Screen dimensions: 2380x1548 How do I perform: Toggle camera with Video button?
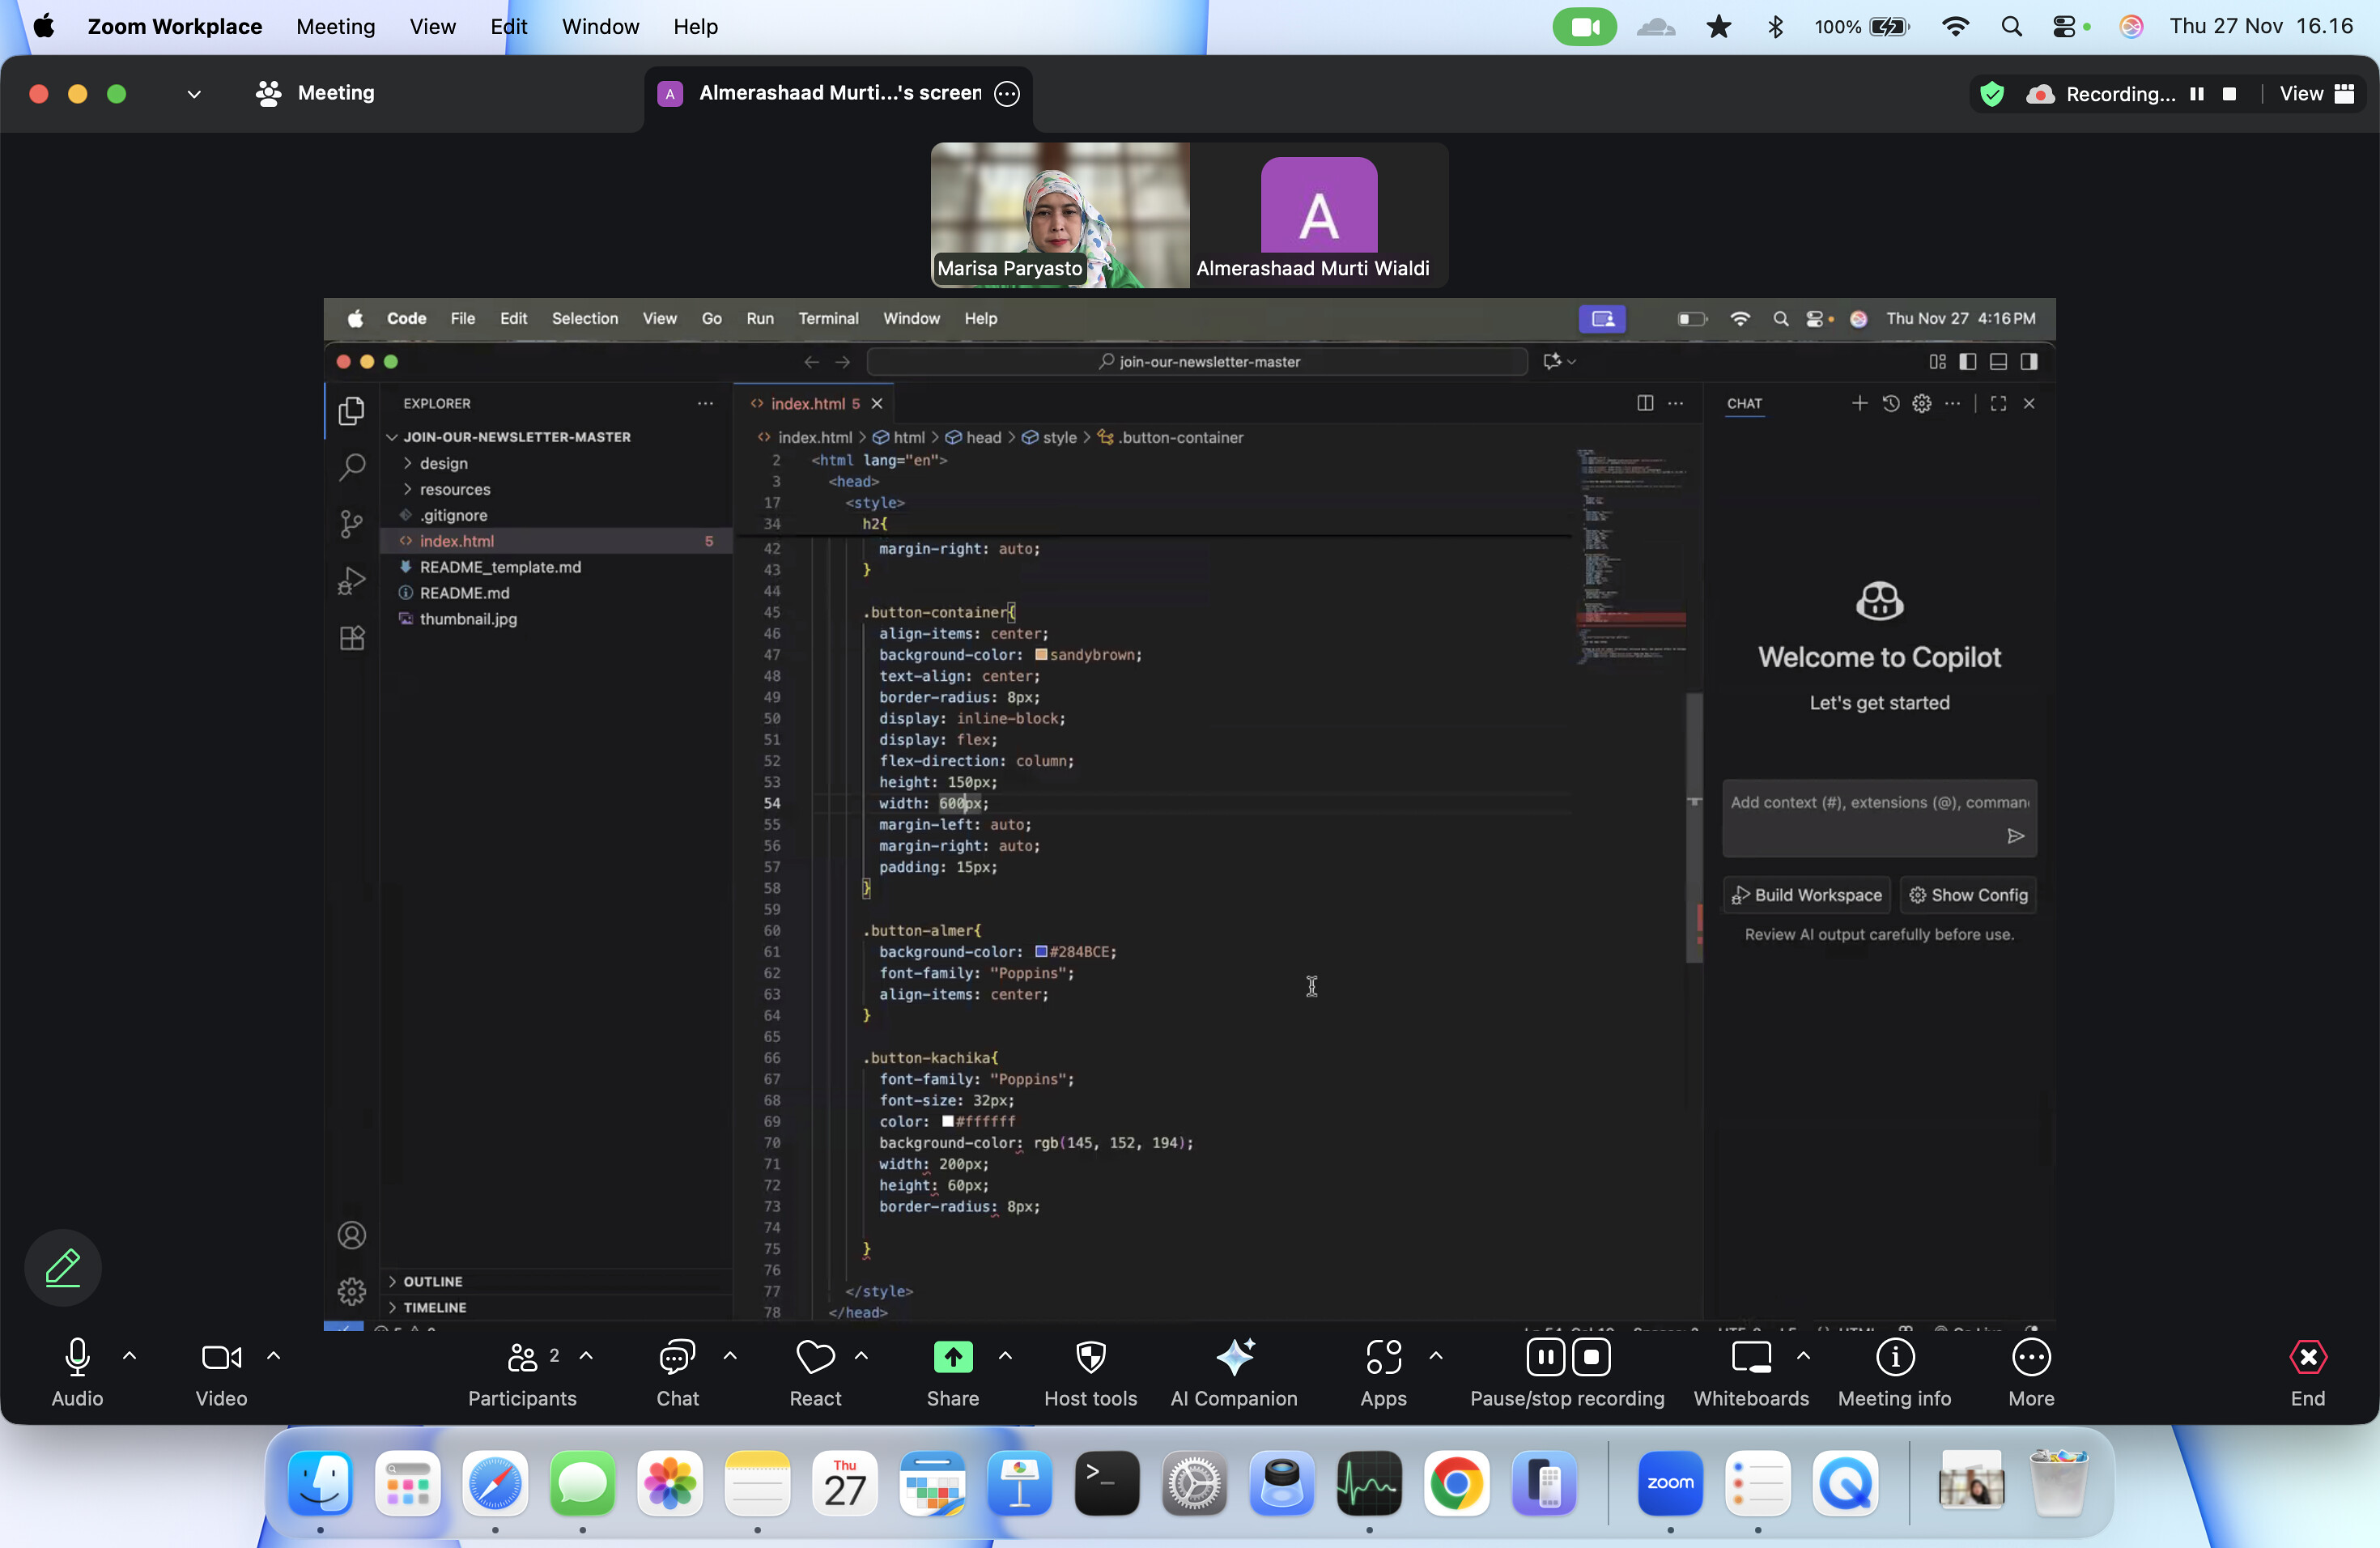[221, 1358]
